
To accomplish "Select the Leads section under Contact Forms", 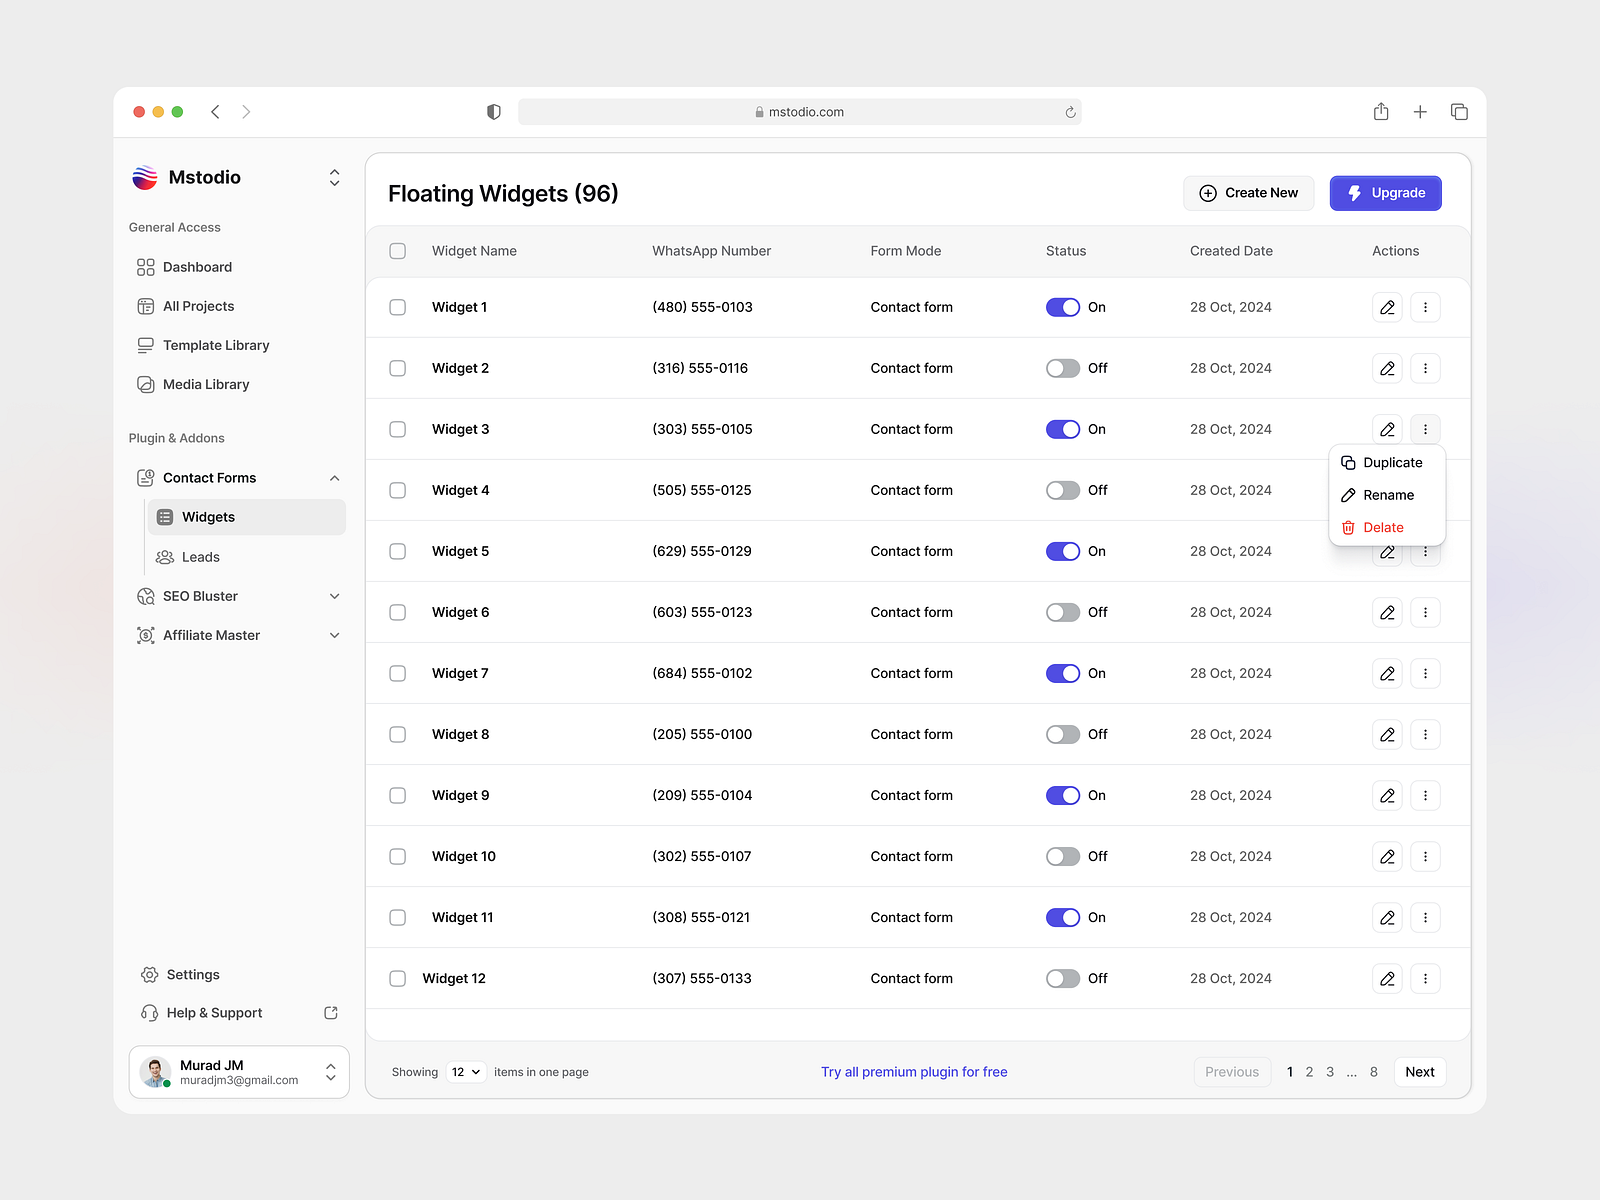I will tap(200, 557).
